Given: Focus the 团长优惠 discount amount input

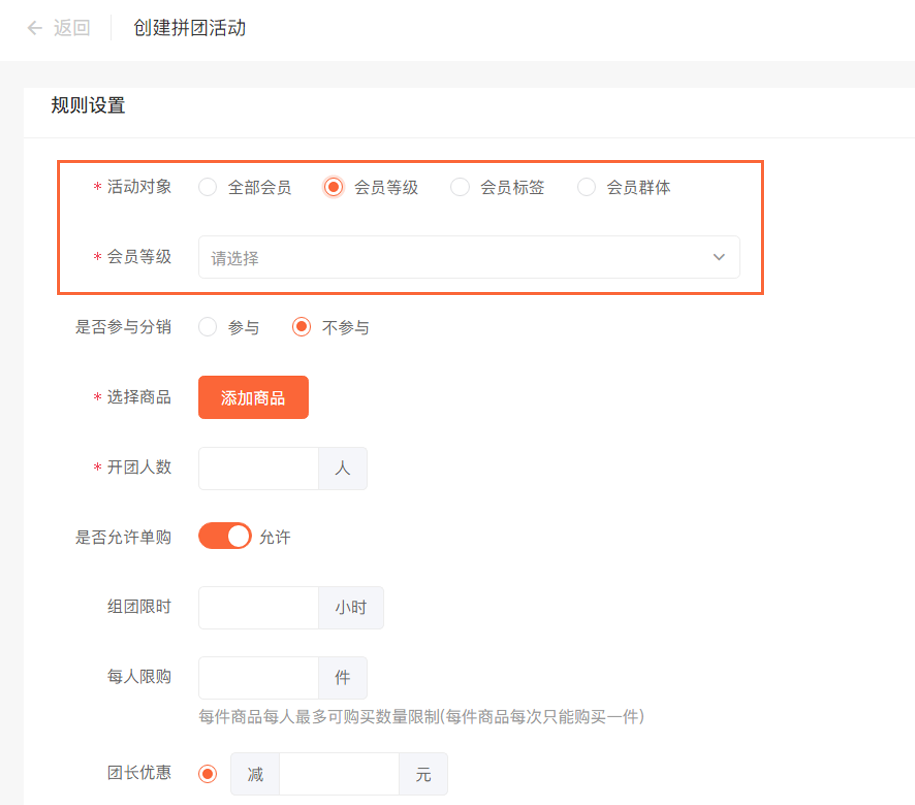Looking at the screenshot, I should coord(339,774).
